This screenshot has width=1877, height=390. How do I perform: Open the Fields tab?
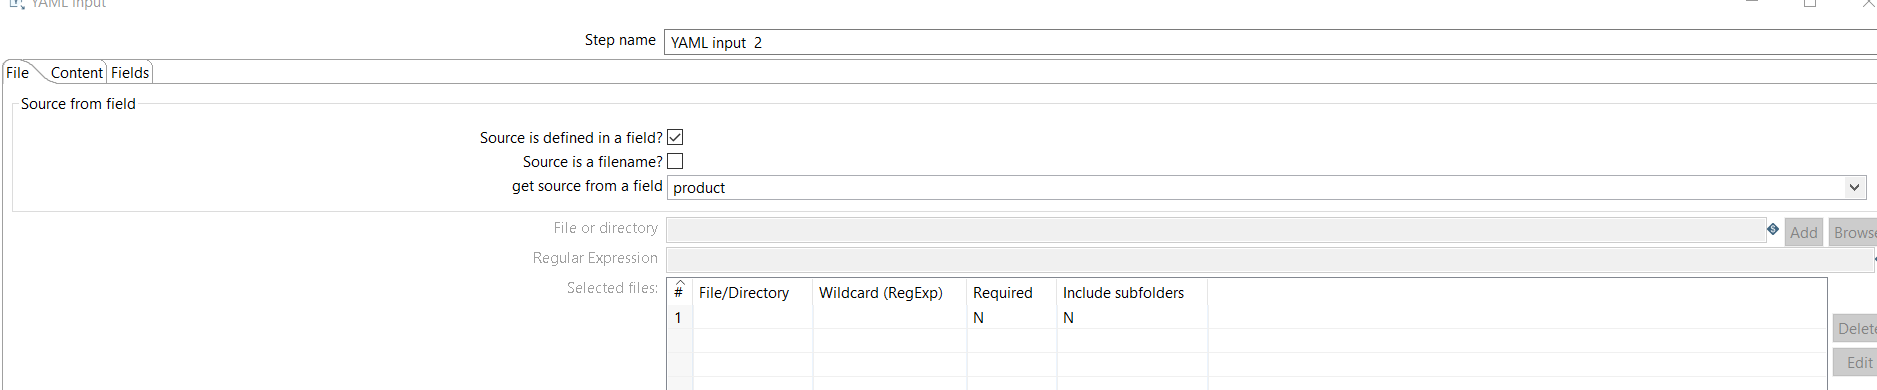pos(130,73)
